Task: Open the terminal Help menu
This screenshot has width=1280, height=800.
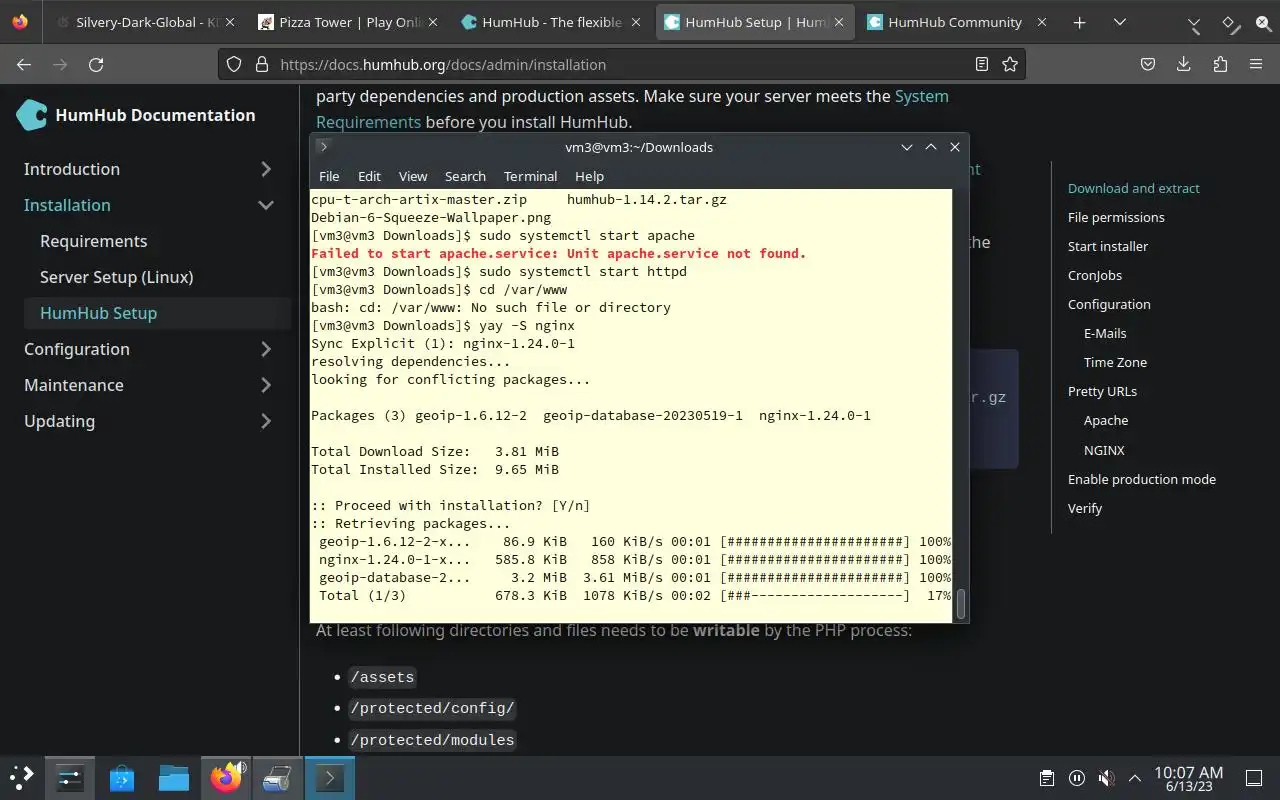Action: point(589,176)
